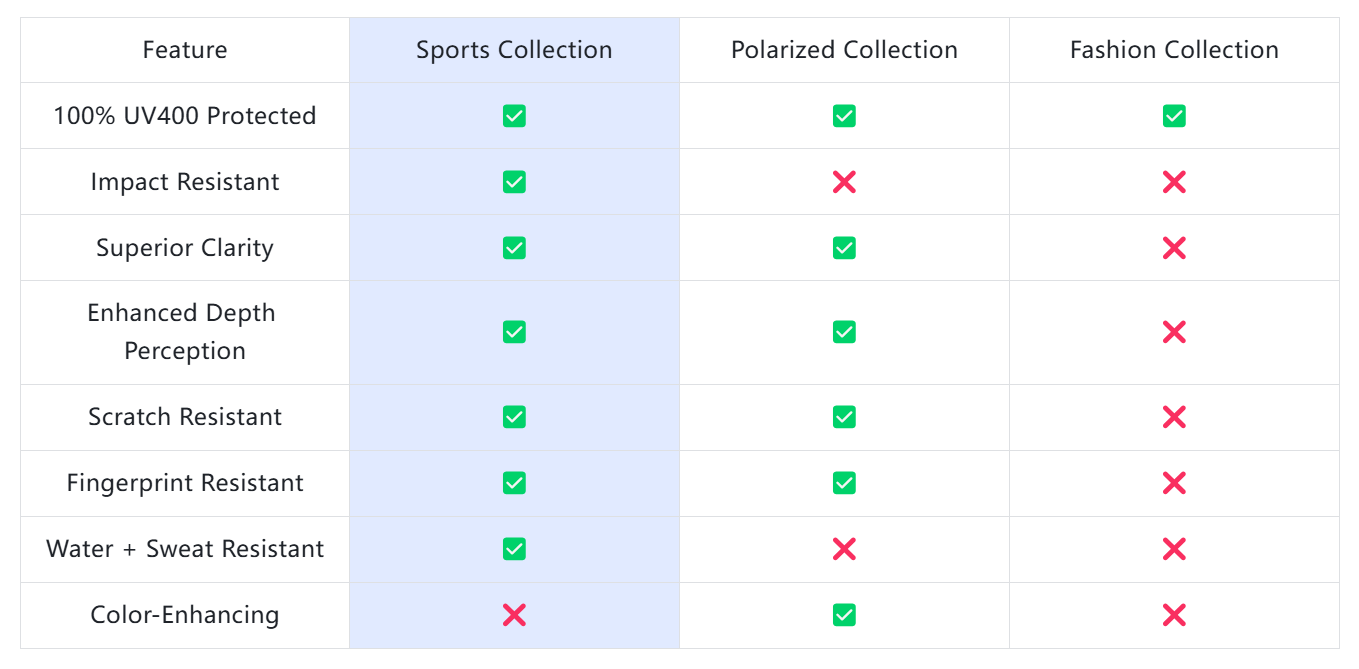Click the Water + Sweat Resistant label
Screen dimensions: 1359x669
pyautogui.click(x=185, y=549)
